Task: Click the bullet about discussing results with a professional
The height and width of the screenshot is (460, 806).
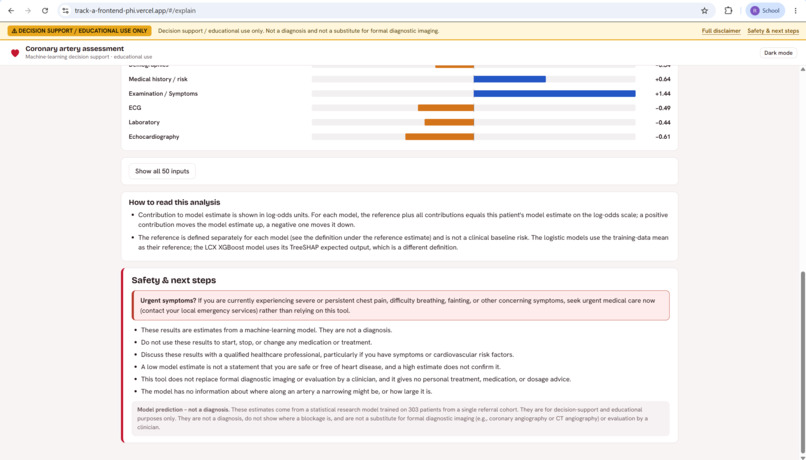Action: (327, 355)
